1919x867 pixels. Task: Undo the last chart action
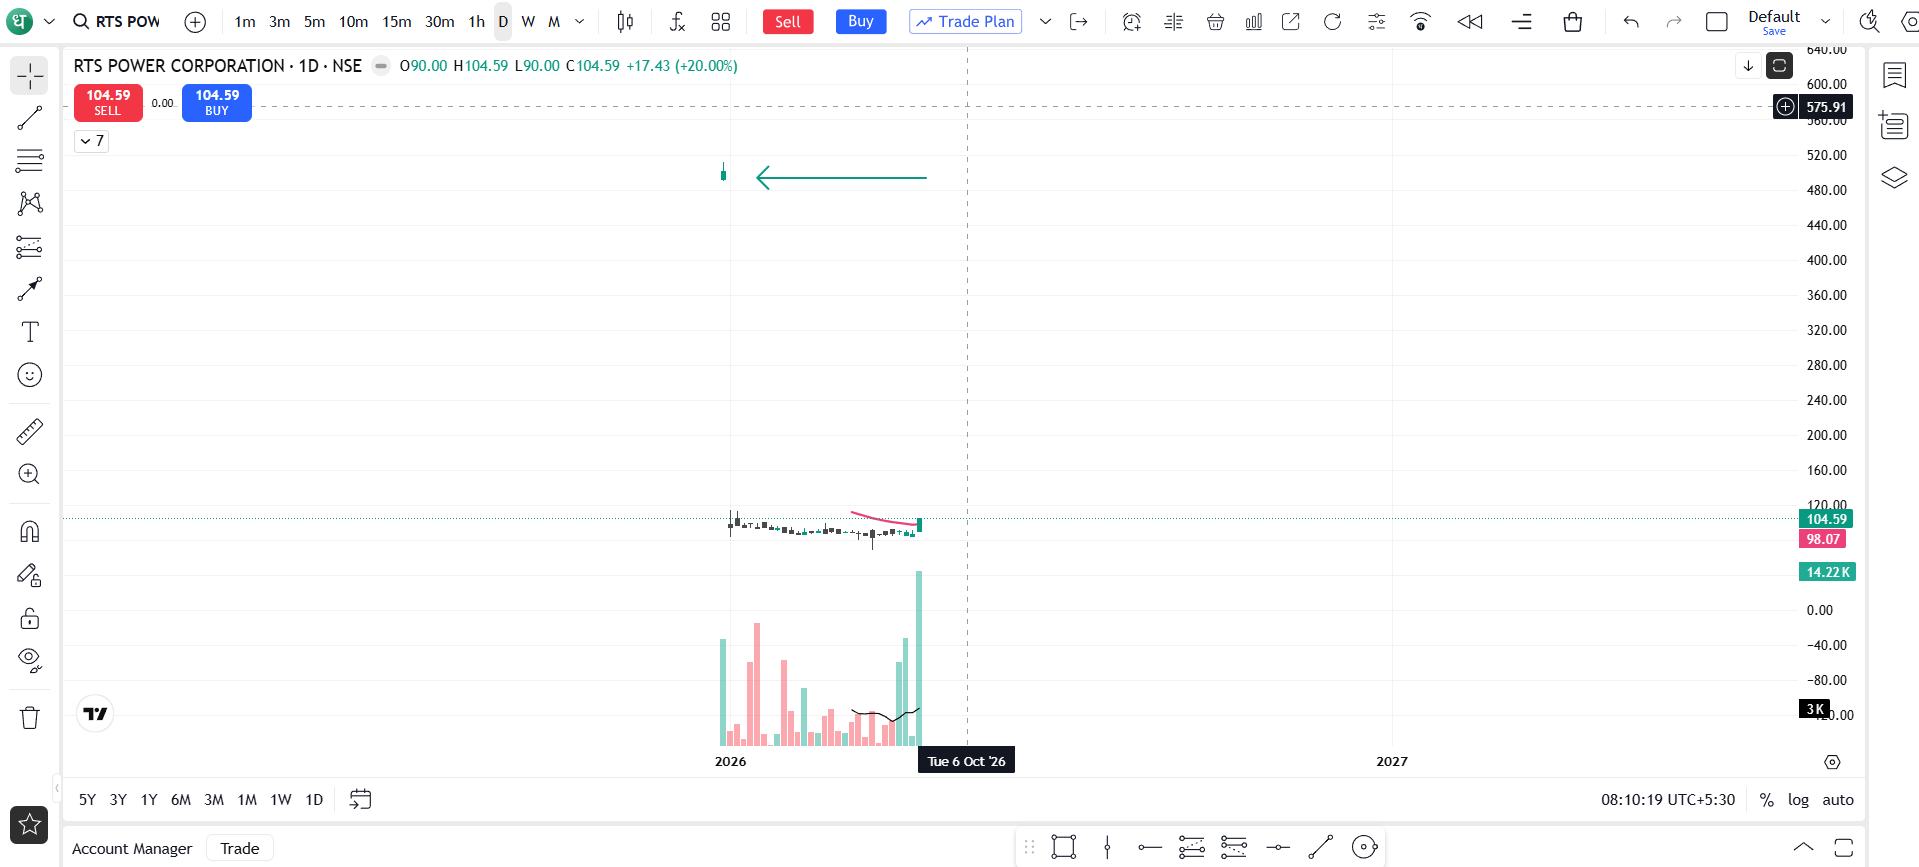pos(1631,22)
